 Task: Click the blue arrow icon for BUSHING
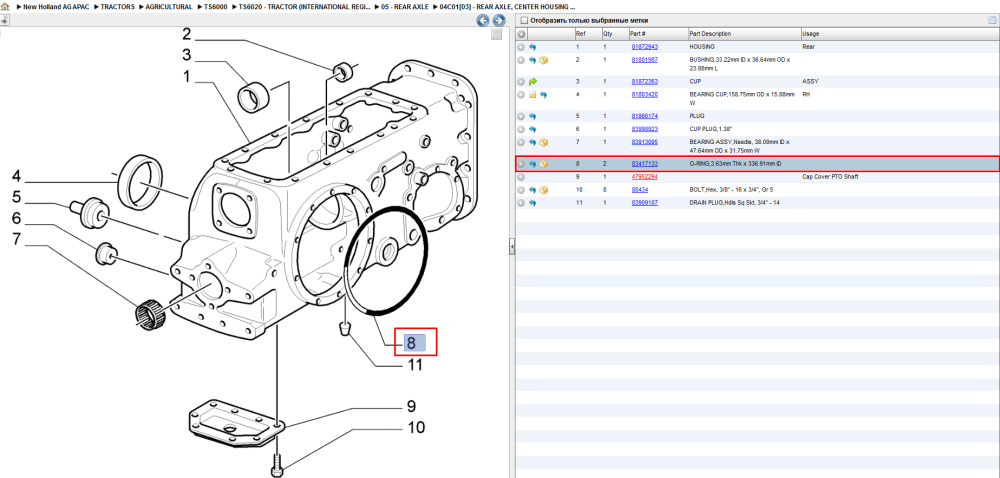point(533,60)
